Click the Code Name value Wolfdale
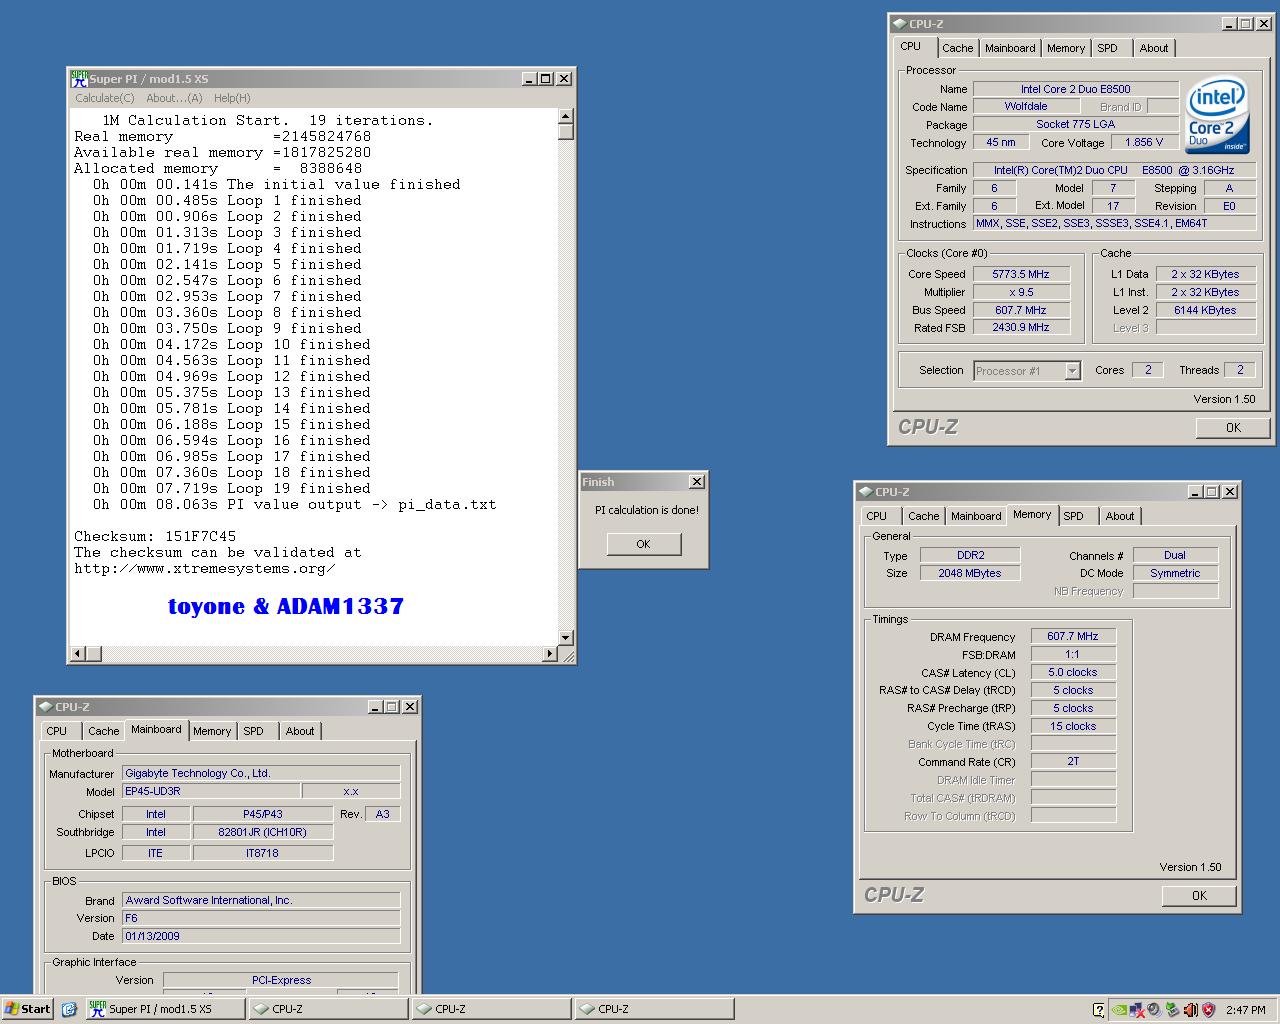Screen dimensions: 1280x1024 pyautogui.click(x=1026, y=106)
